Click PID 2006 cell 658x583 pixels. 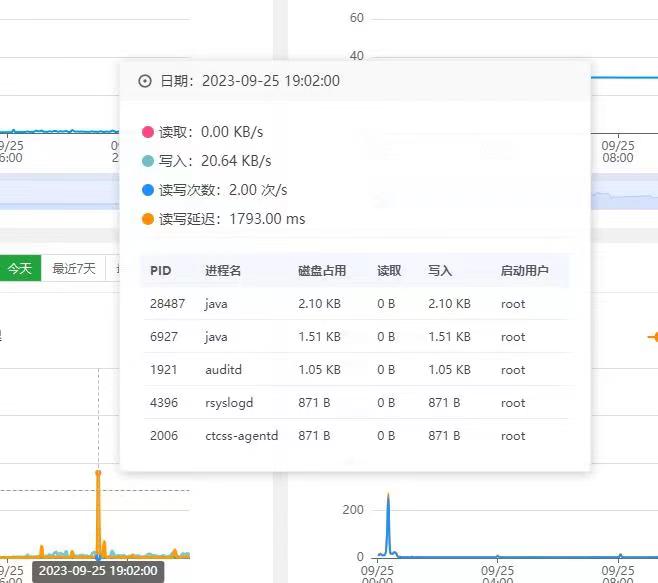click(x=164, y=436)
